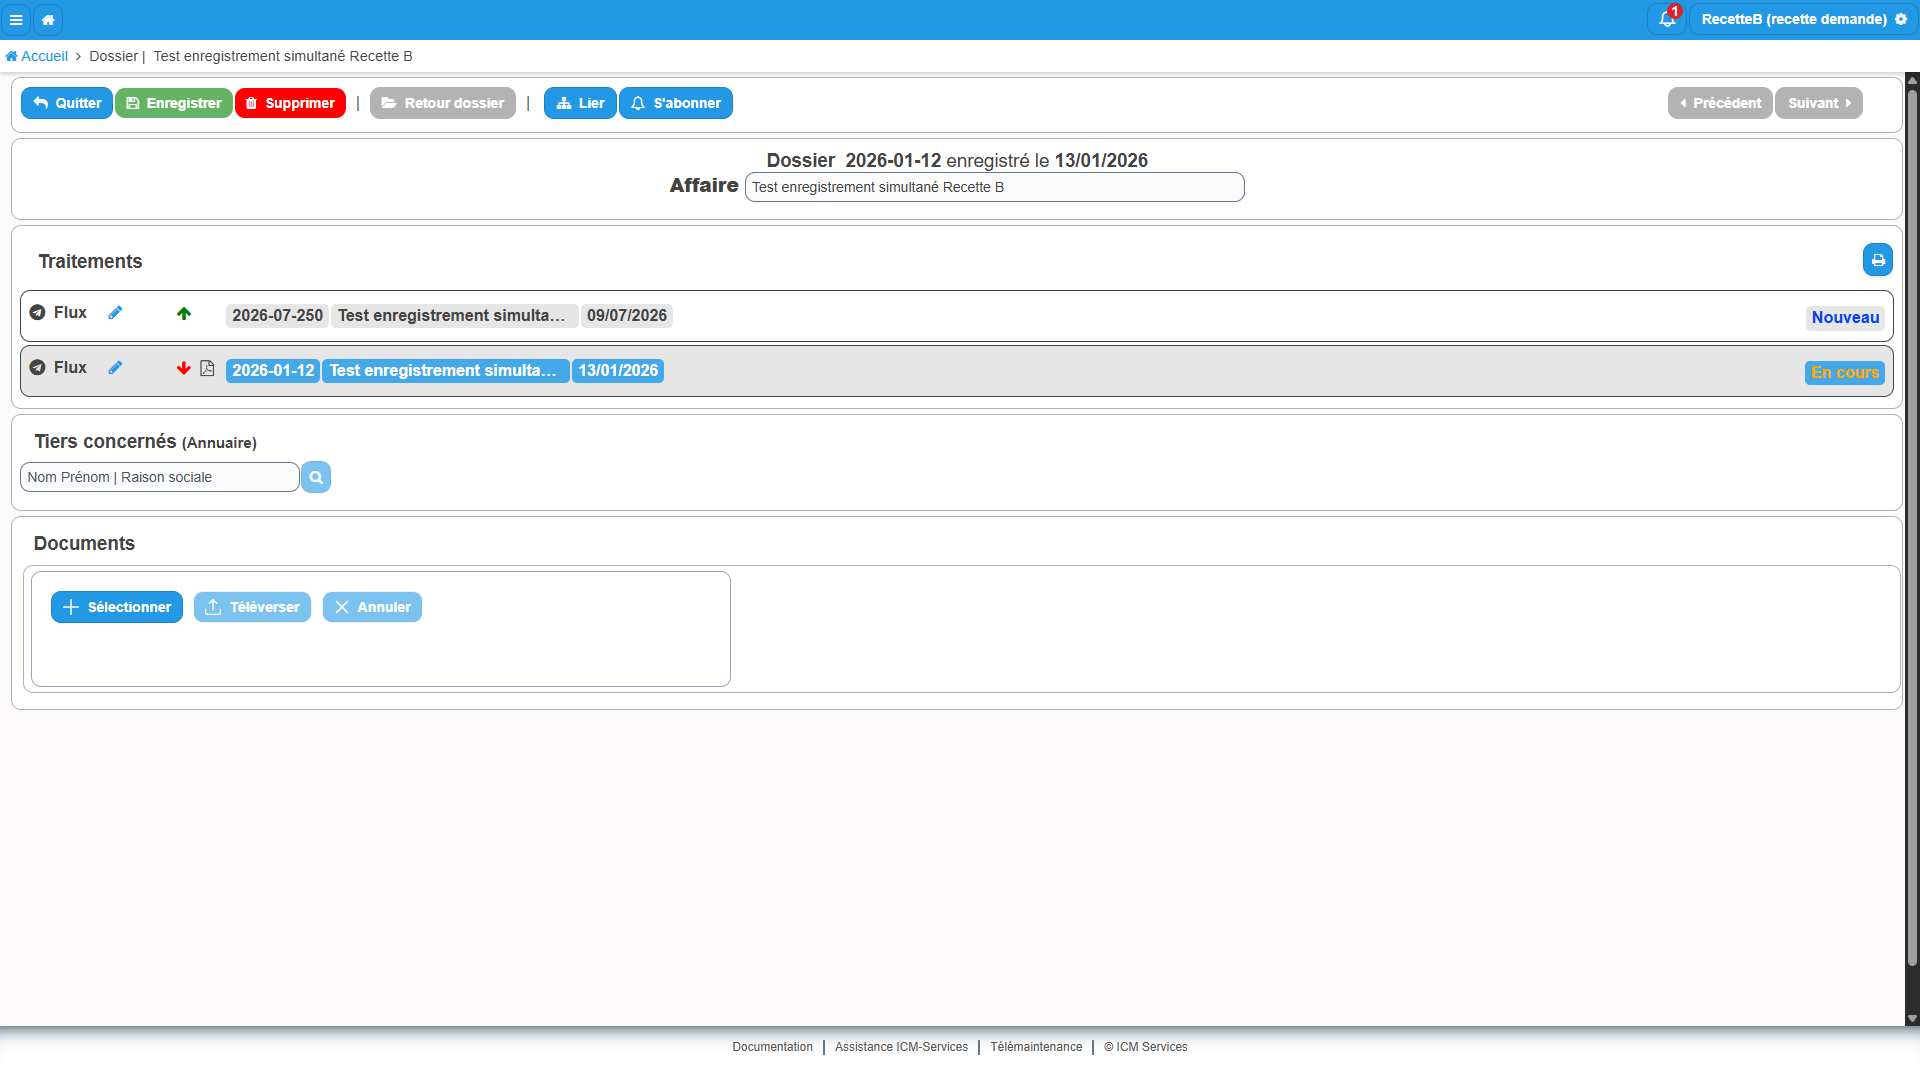The width and height of the screenshot is (1920, 1080).
Task: Go to Suivant dossier
Action: point(1819,103)
